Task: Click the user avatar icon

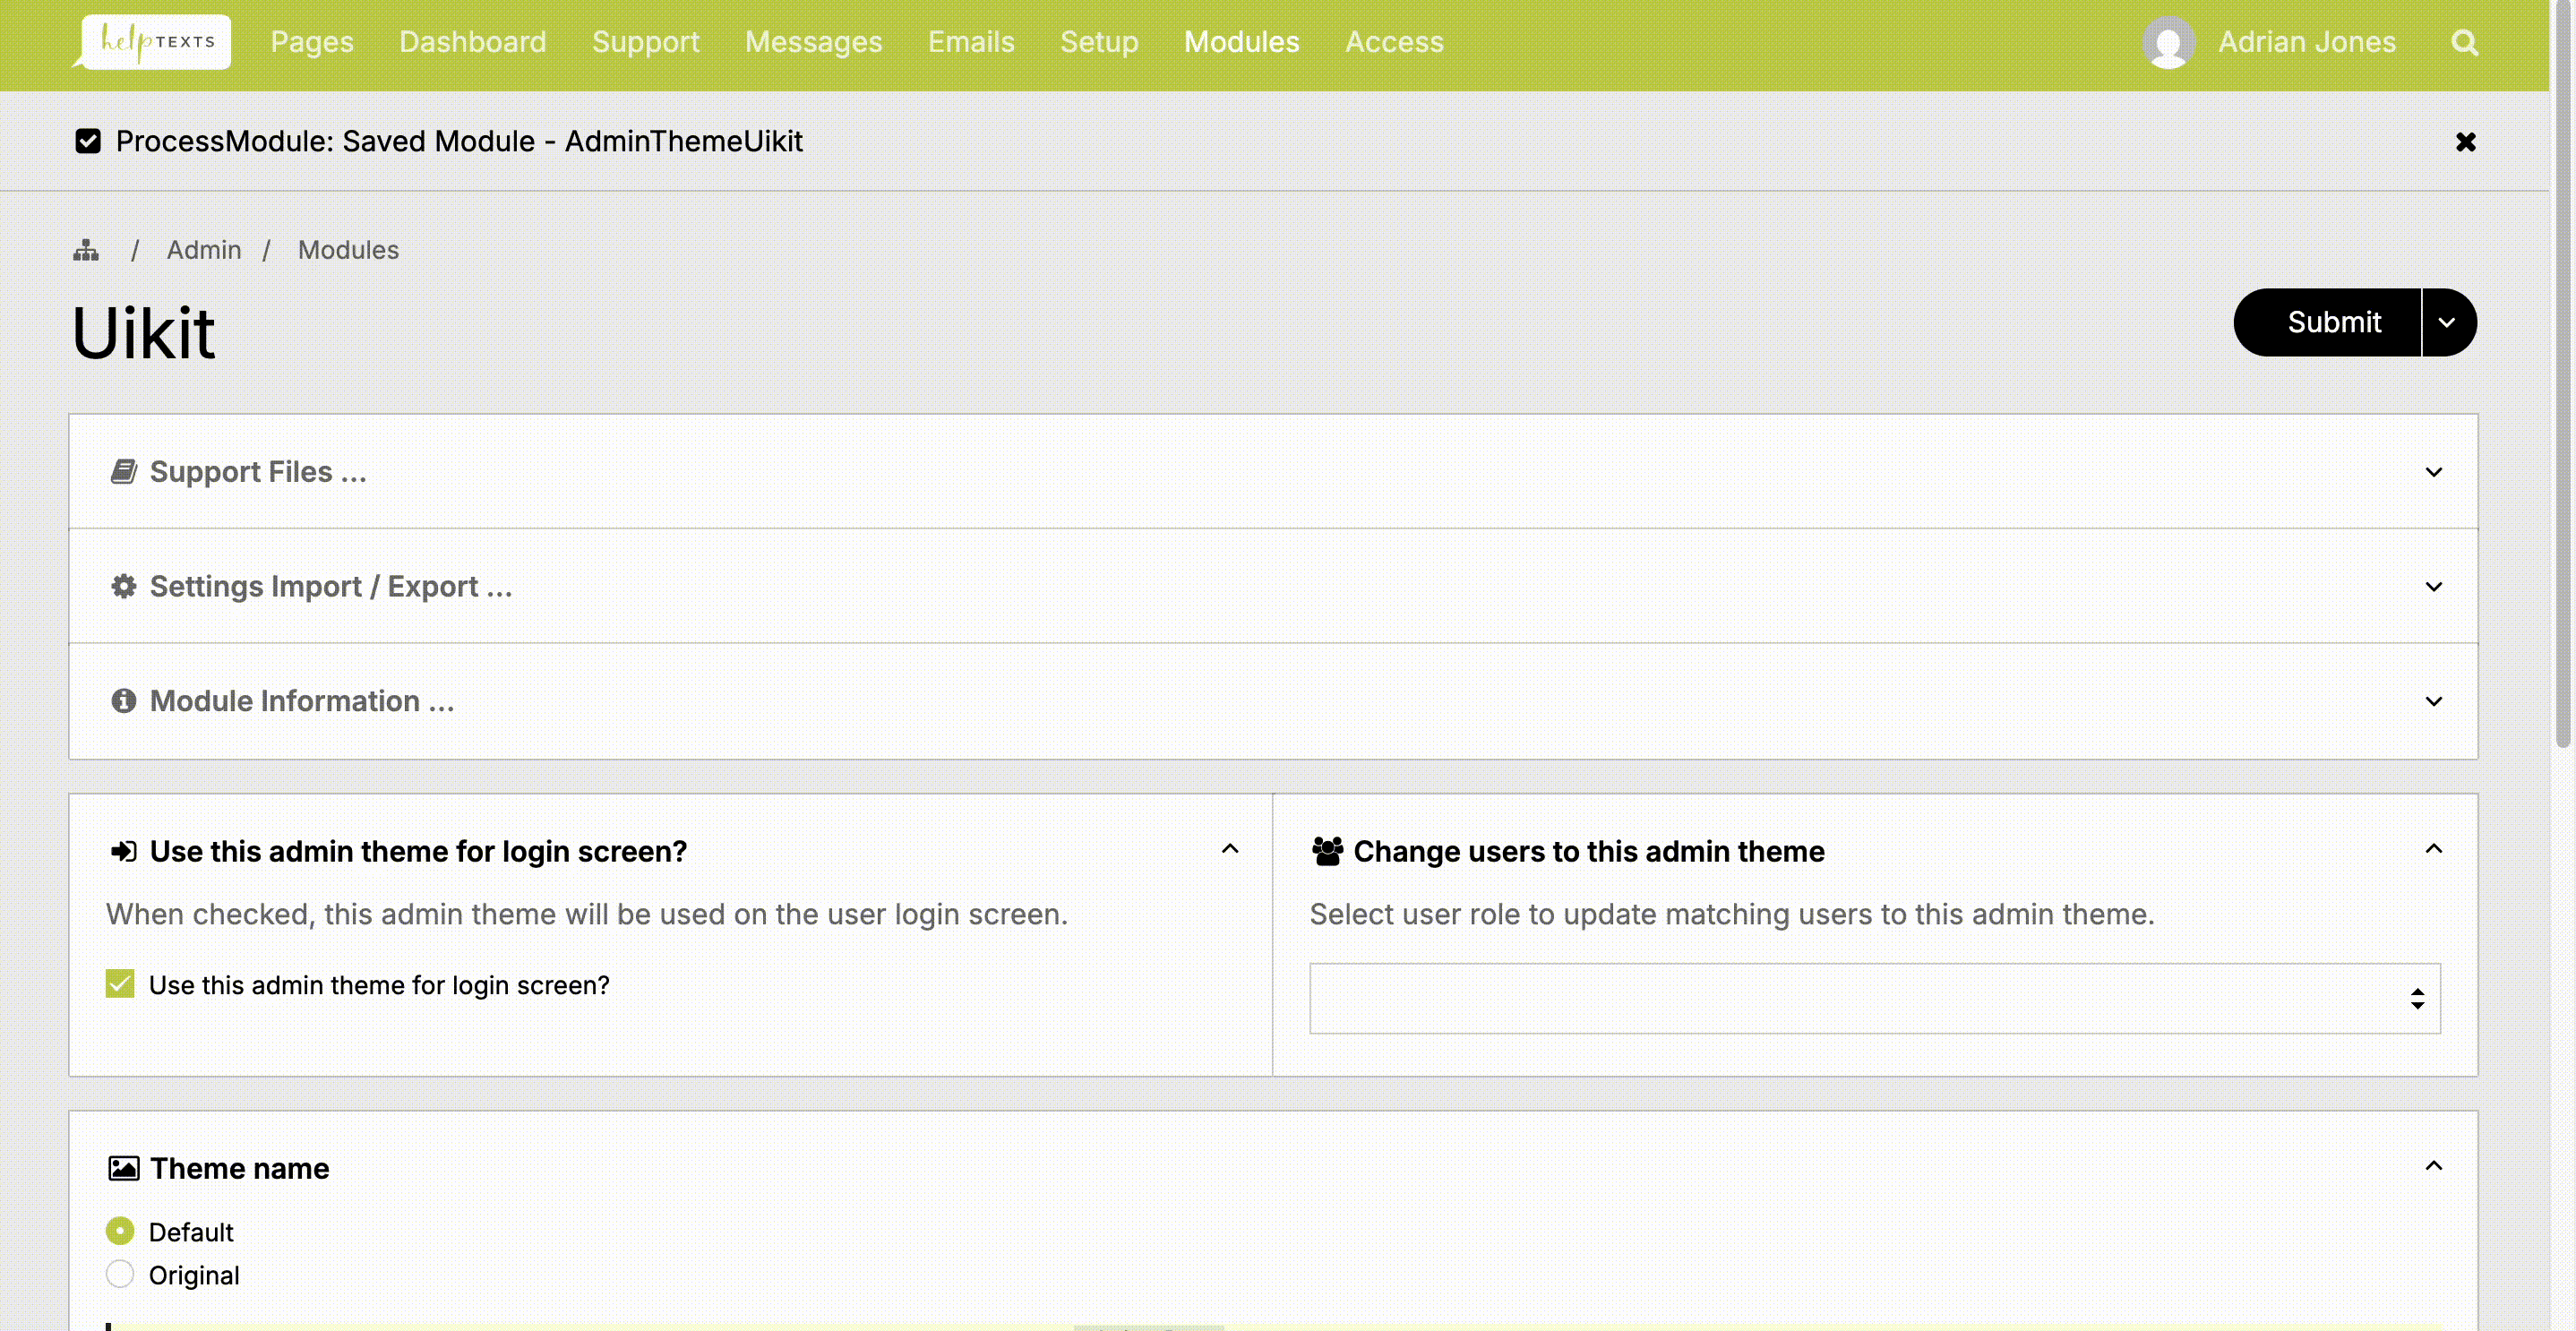Action: [2168, 43]
